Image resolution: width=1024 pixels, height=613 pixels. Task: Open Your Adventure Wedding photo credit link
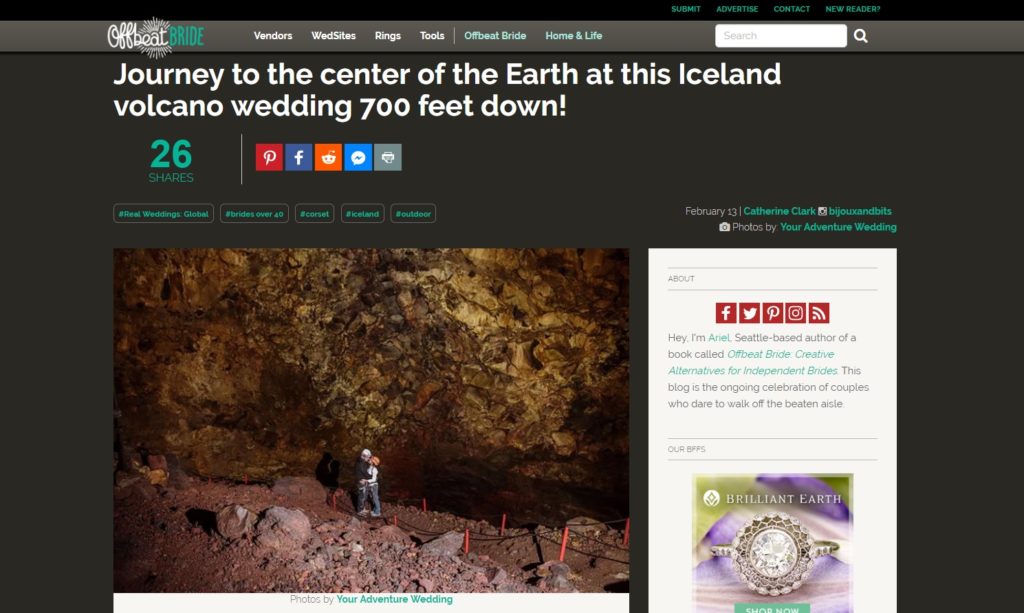pos(838,227)
